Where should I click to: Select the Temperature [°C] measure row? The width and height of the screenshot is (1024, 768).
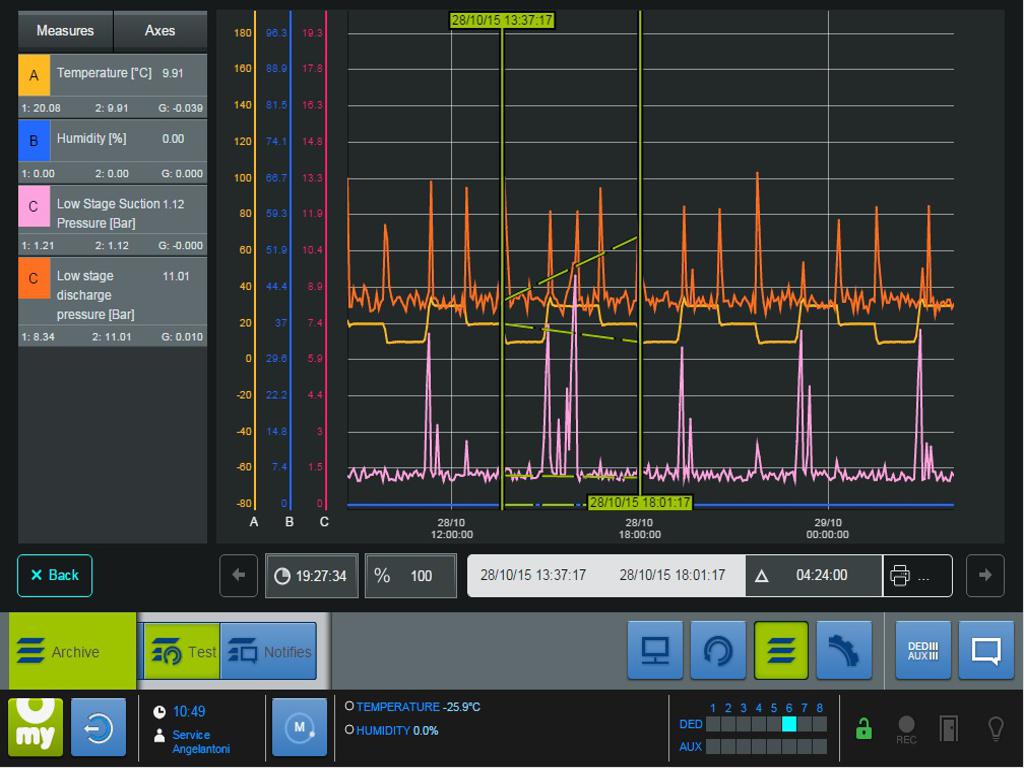(112, 86)
